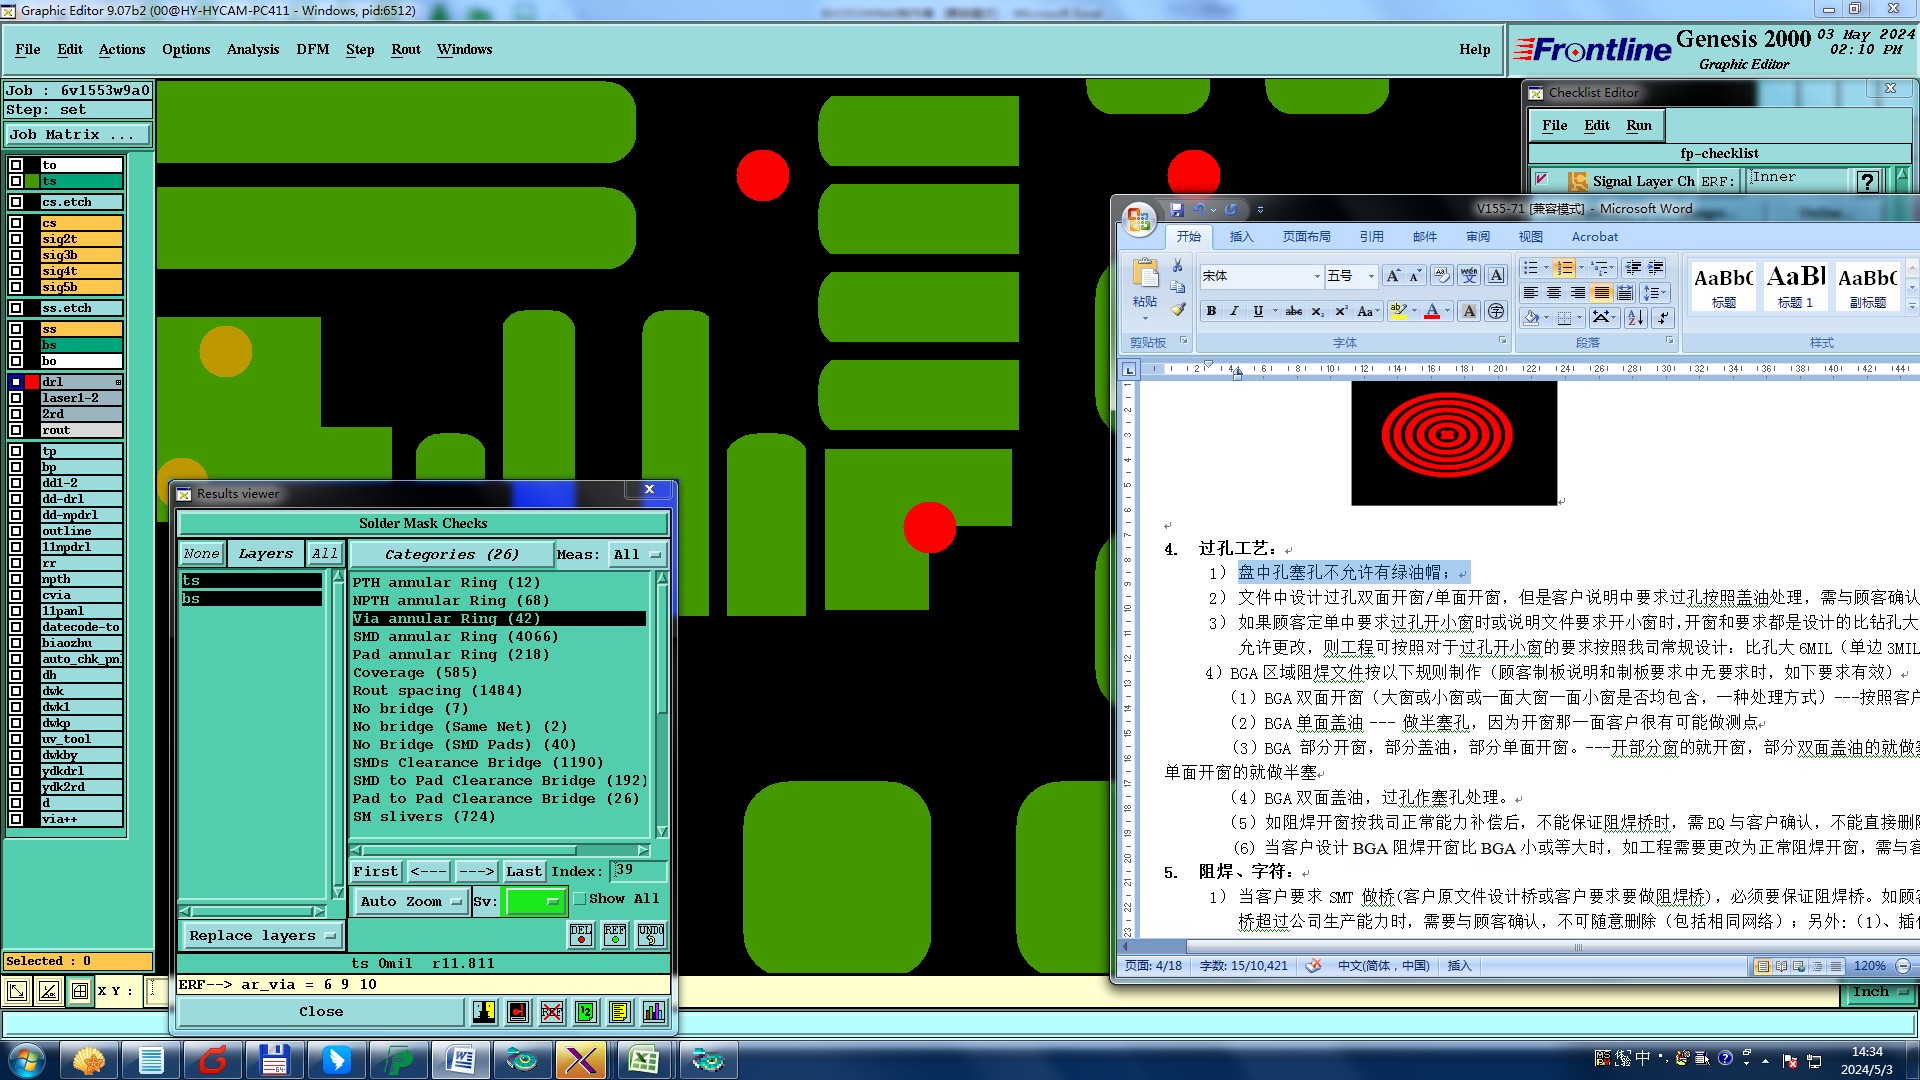Screen dimensions: 1920x1080
Task: Expand the Replace layers dropdown
Action: pyautogui.click(x=261, y=936)
